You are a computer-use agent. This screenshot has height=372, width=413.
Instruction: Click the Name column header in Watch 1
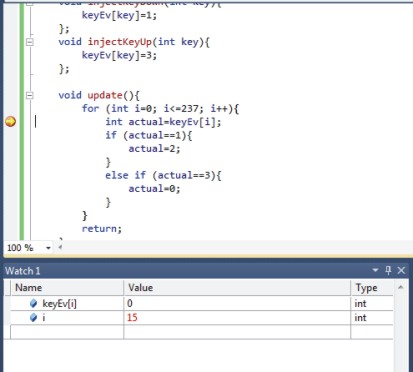click(x=67, y=288)
